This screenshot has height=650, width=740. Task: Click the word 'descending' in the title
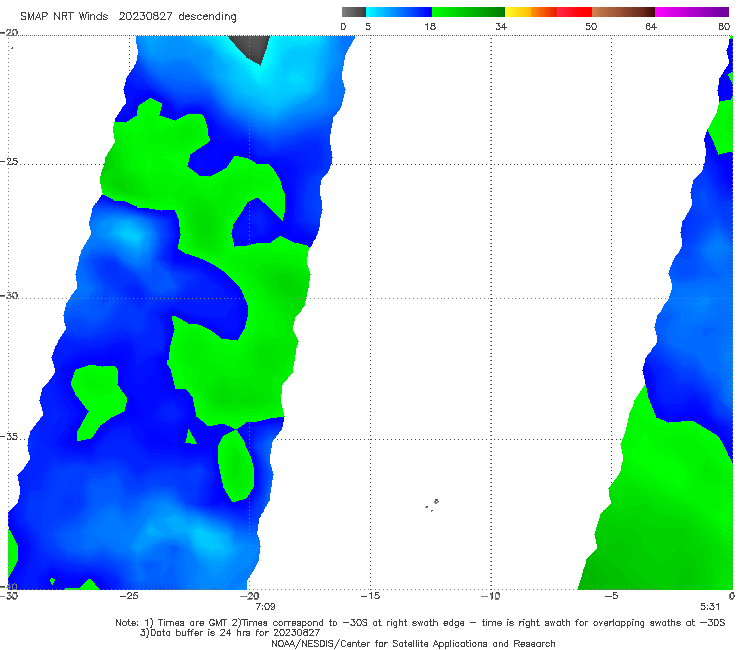[x=208, y=17]
